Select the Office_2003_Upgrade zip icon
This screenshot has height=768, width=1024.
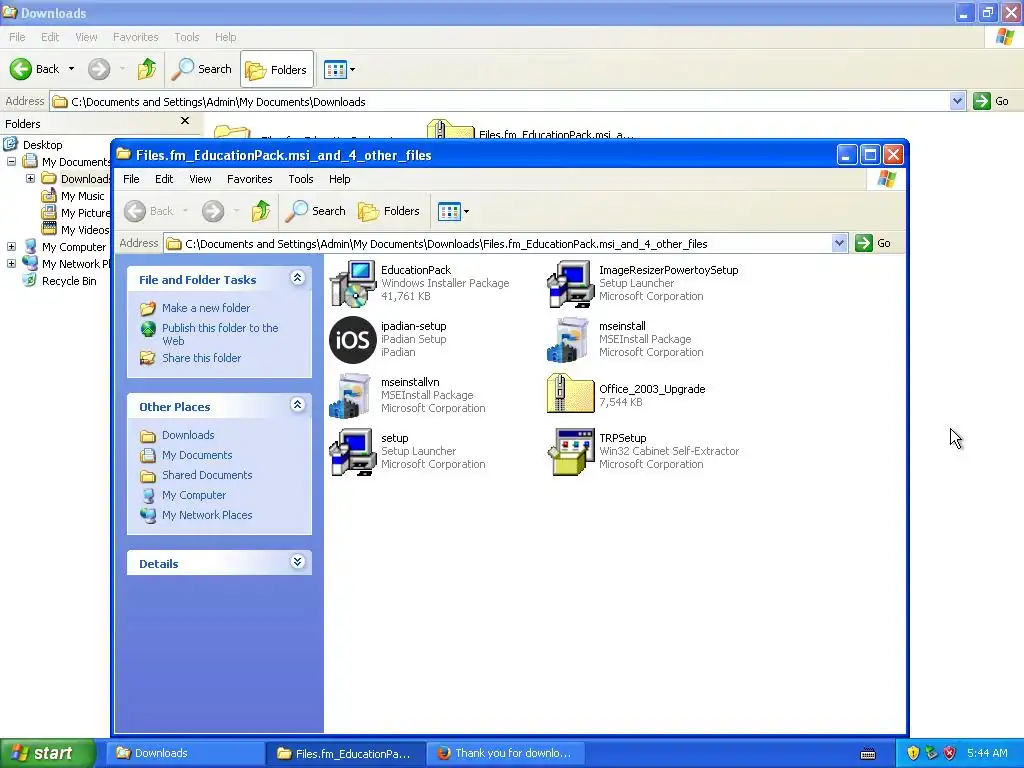[571, 394]
